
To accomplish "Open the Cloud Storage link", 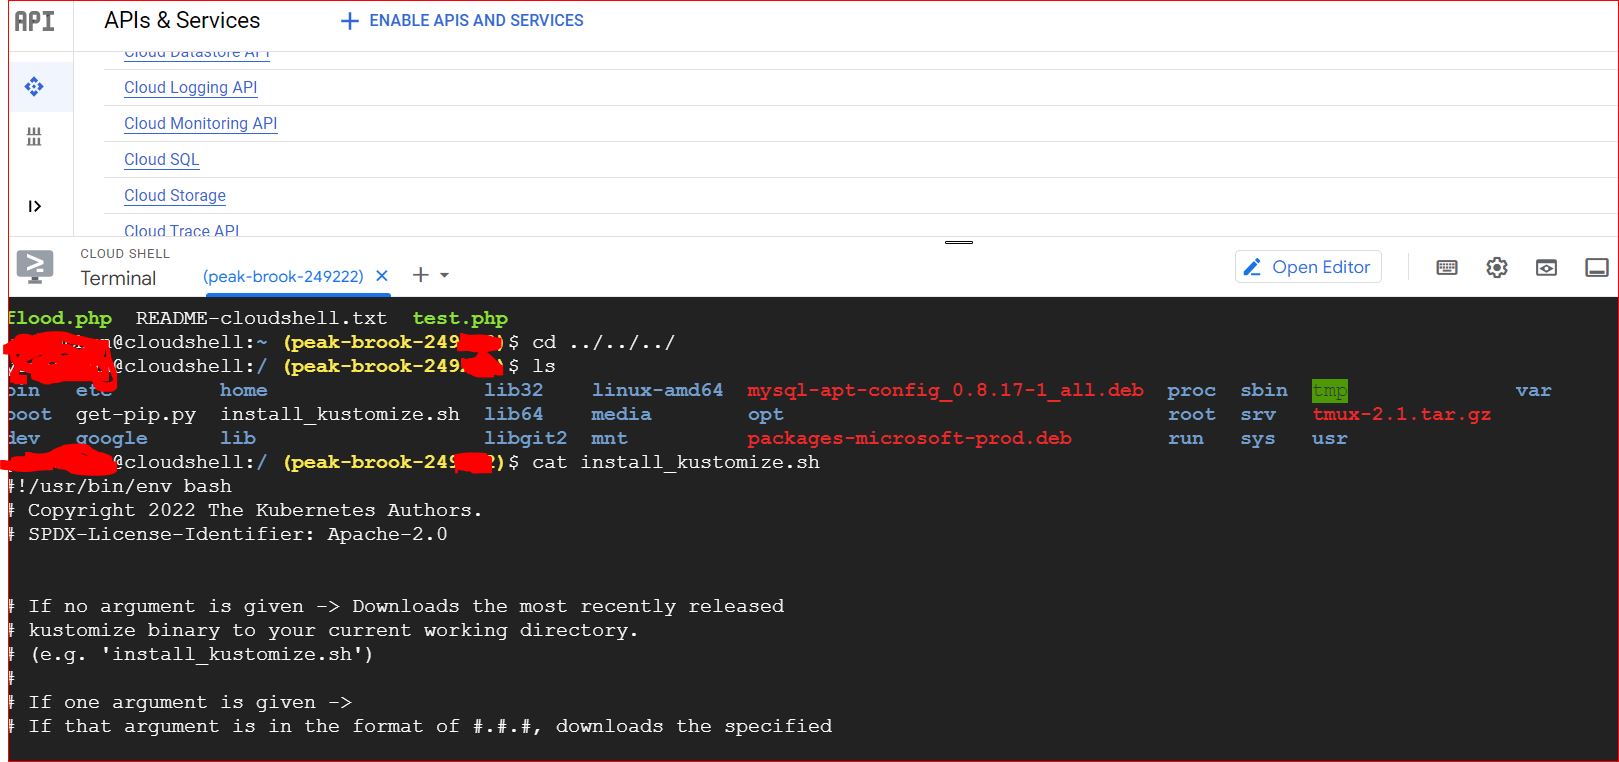I will (x=175, y=196).
